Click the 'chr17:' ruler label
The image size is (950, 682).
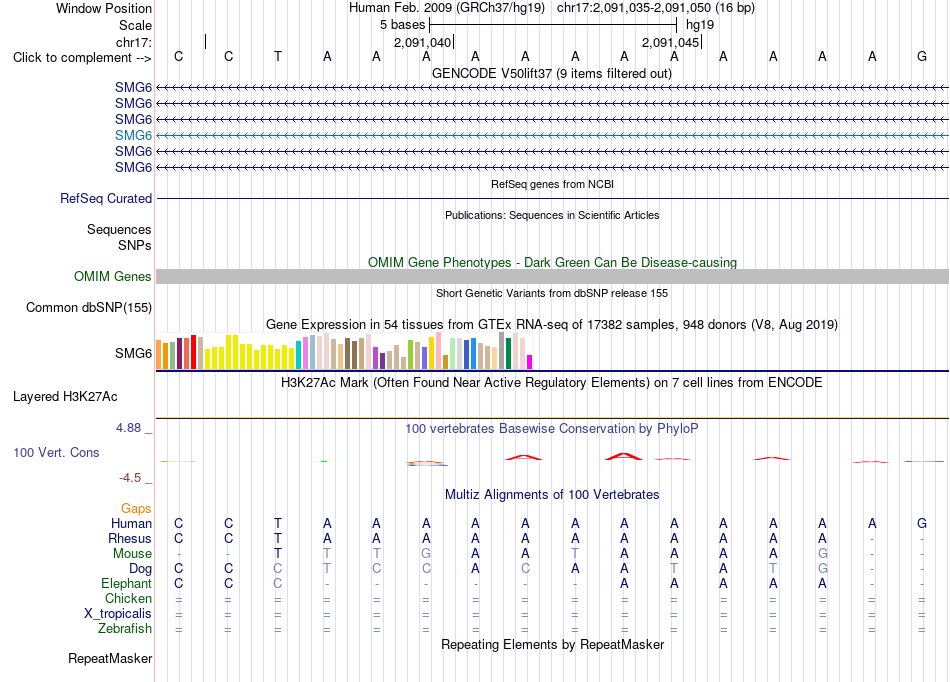tap(134, 42)
